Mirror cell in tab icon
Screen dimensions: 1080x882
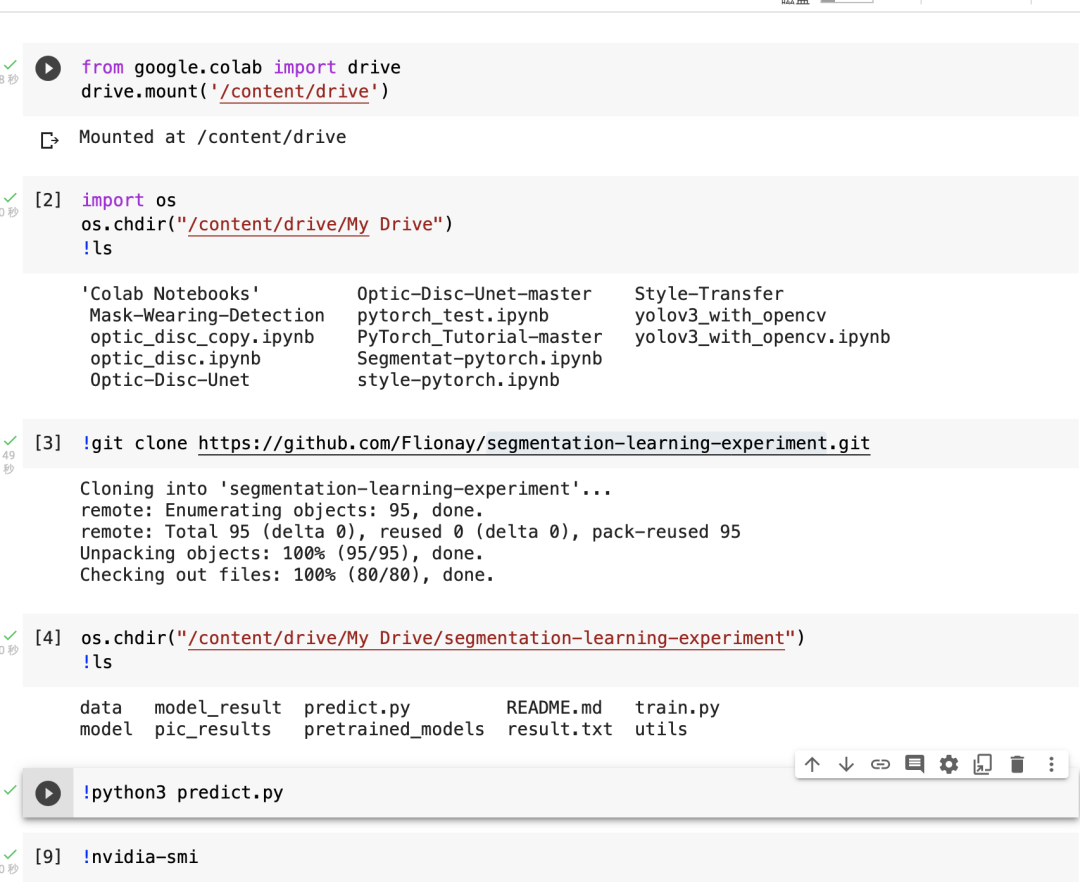(983, 764)
